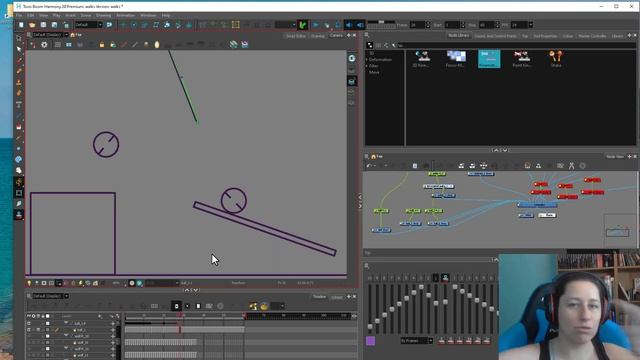Expand the Filter category in Node Library
Image resolution: width=640 pixels, height=360 pixels.
[x=367, y=66]
